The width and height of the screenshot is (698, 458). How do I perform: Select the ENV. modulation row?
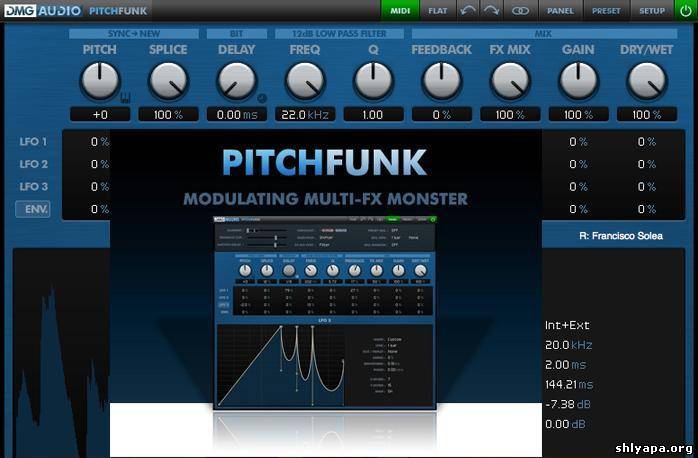coord(32,209)
